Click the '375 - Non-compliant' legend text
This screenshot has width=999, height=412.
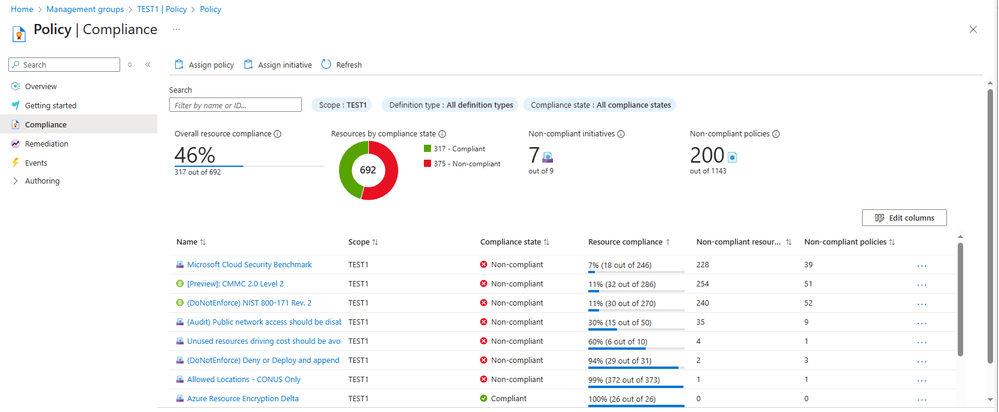(467, 164)
